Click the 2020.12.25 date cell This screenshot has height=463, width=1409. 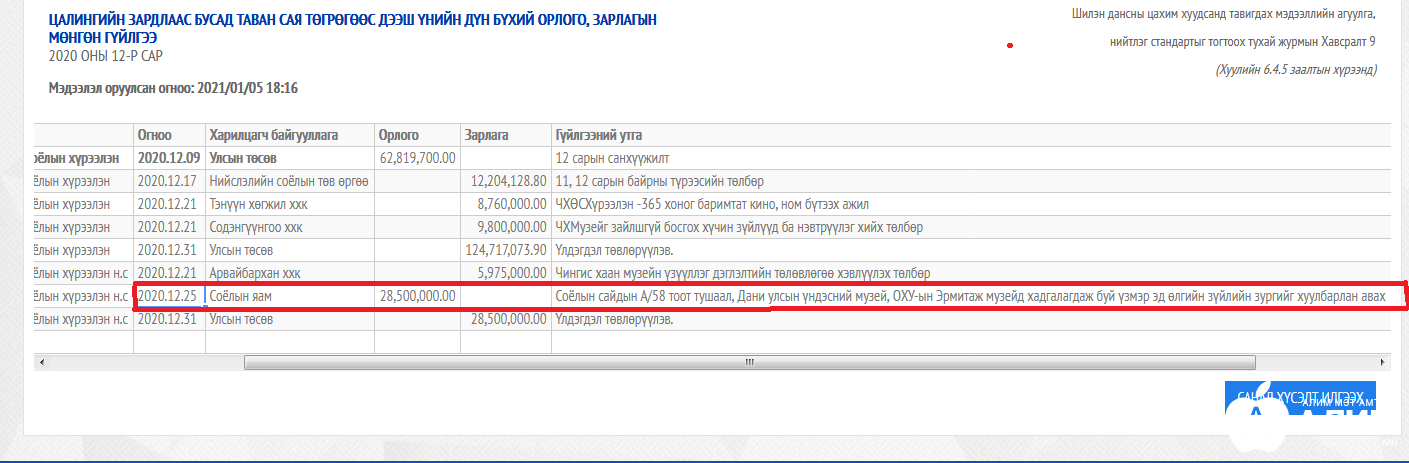(x=169, y=296)
